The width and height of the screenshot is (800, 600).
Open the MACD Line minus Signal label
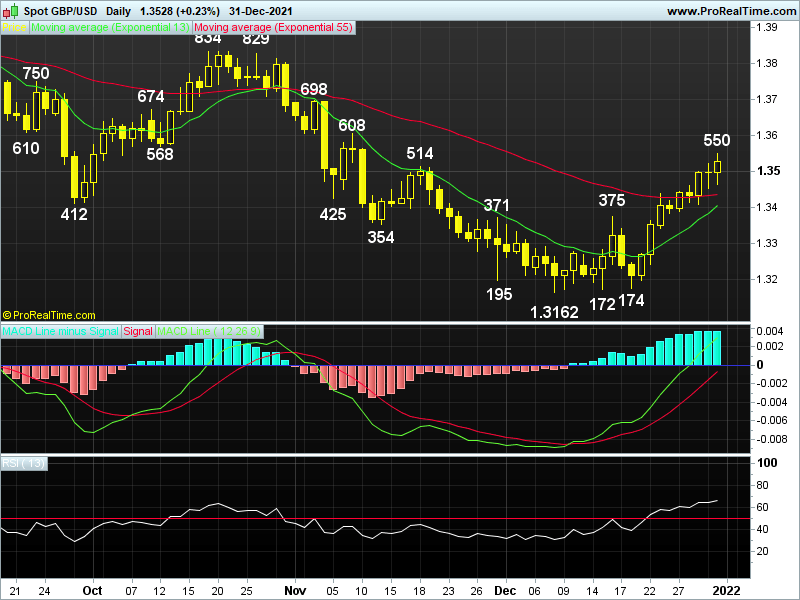click(58, 331)
